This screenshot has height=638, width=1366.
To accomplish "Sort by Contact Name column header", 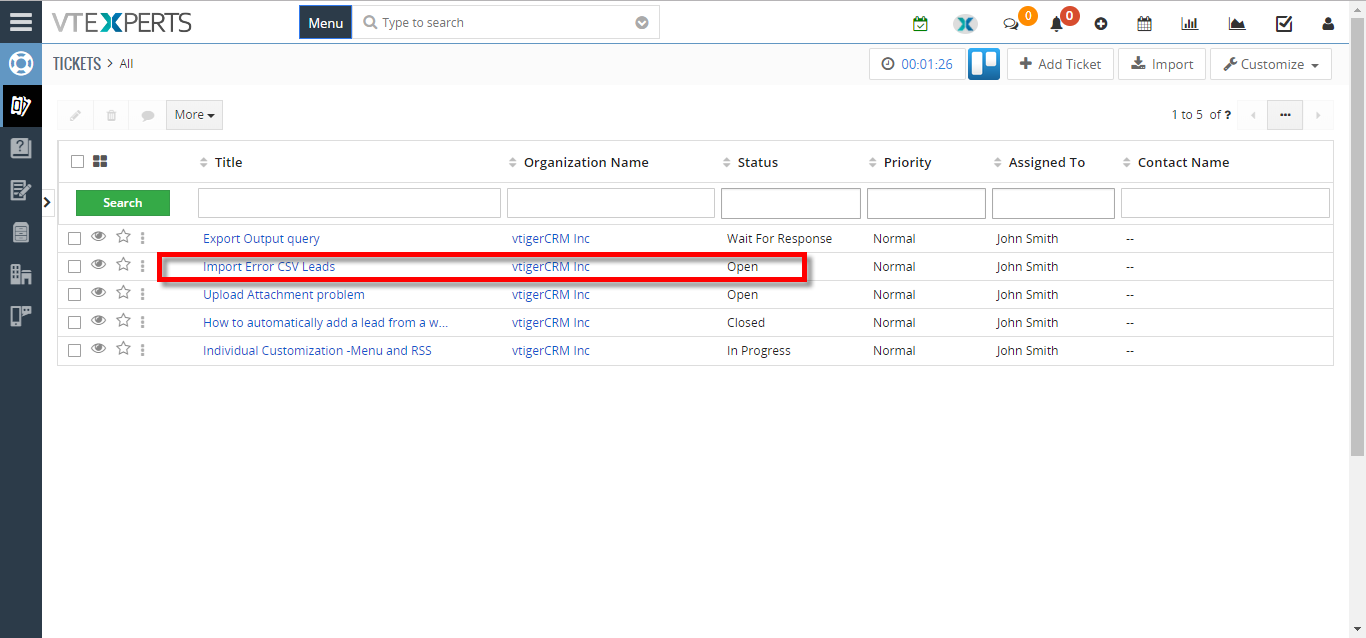I will point(1183,162).
